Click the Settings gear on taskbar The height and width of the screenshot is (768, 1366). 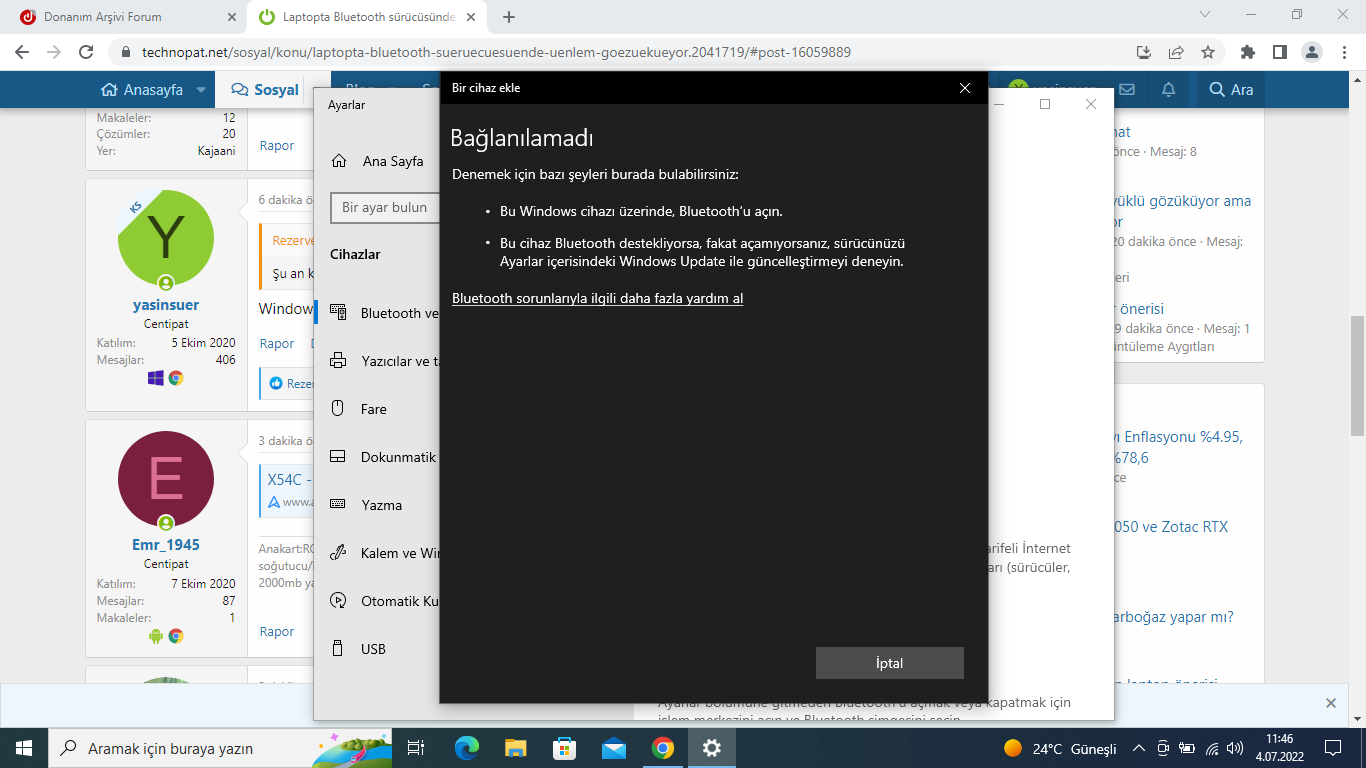[x=711, y=748]
